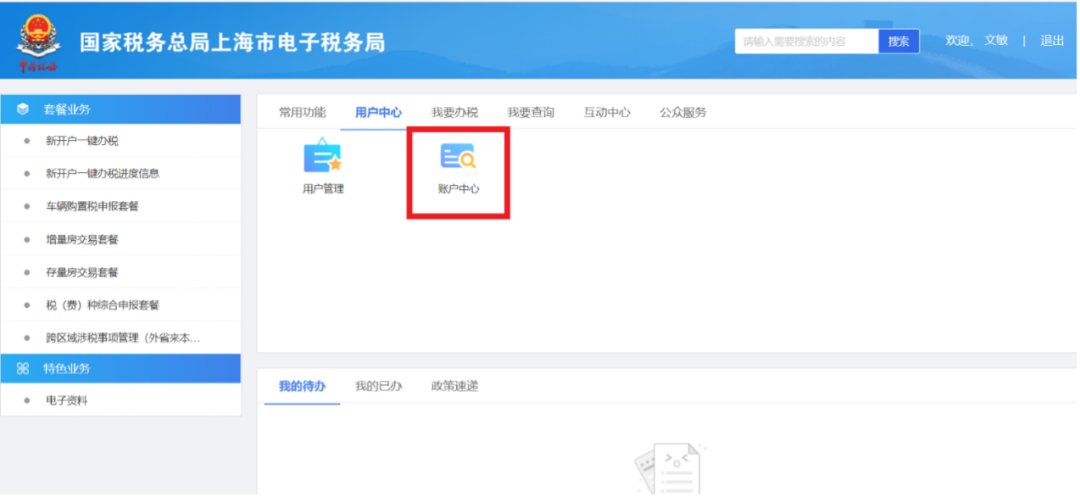The height and width of the screenshot is (497, 1080).
Task: Click the national tax emblem logo
Action: click(x=39, y=43)
